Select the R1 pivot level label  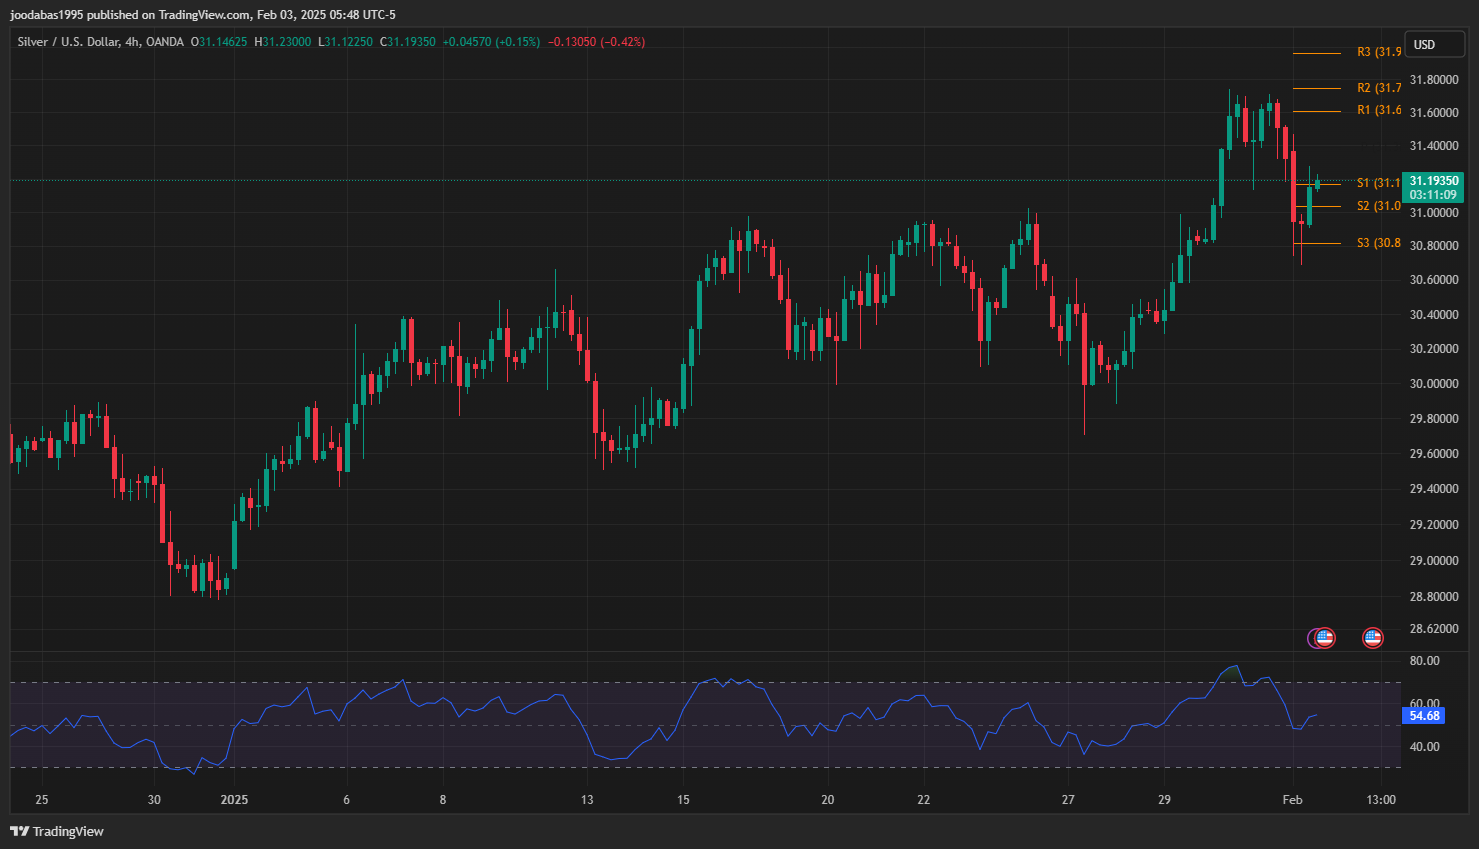pyautogui.click(x=1379, y=110)
